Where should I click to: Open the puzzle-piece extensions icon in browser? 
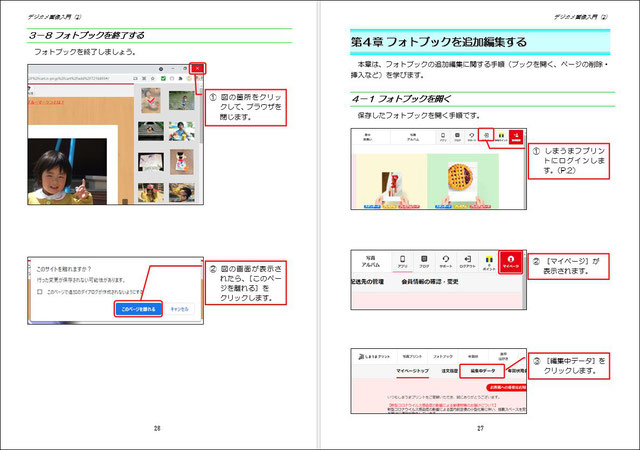click(x=180, y=78)
